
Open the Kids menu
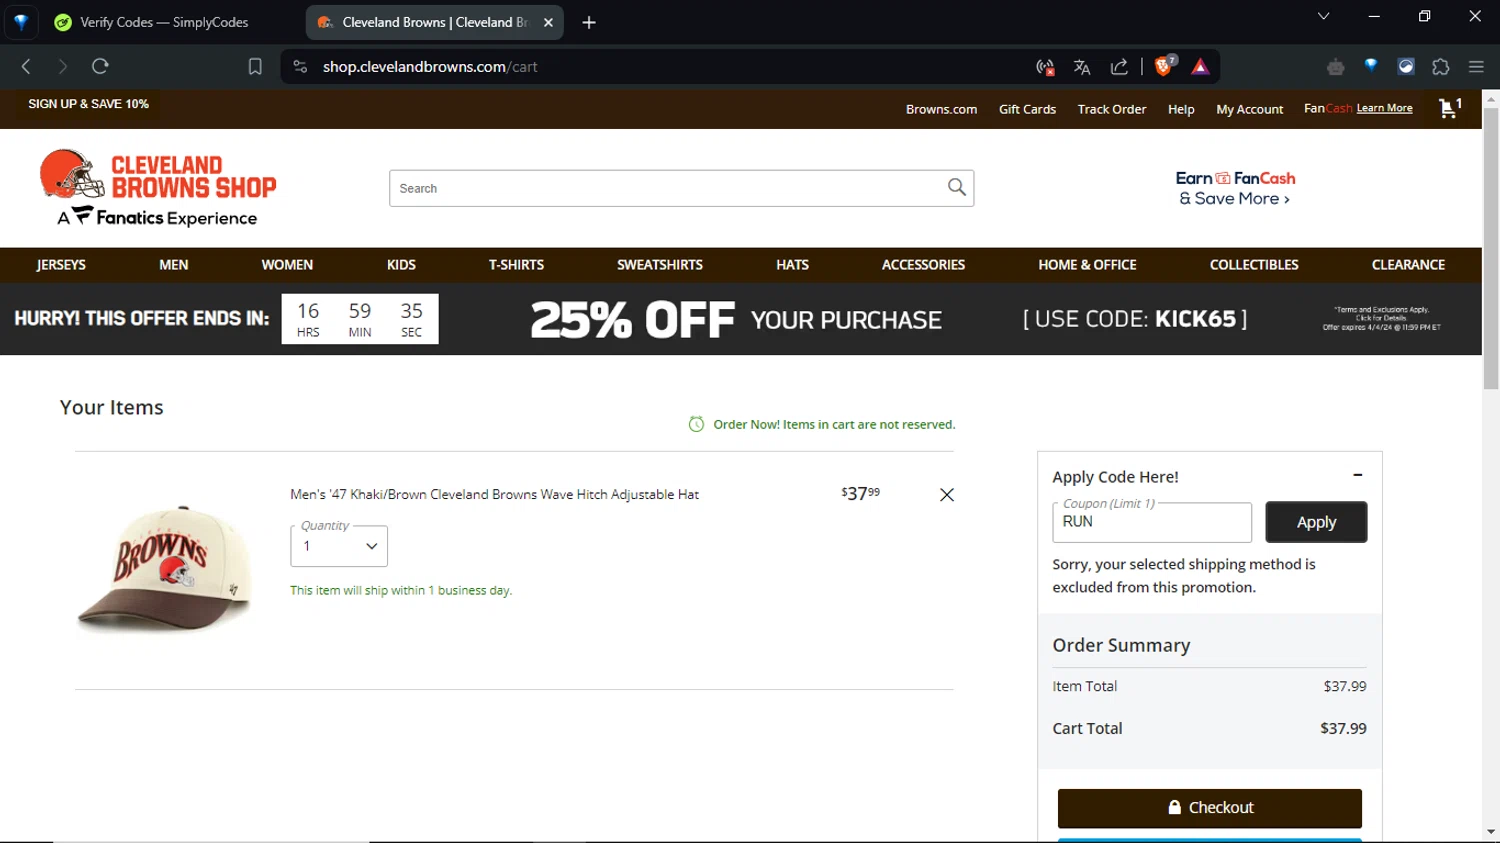401,265
